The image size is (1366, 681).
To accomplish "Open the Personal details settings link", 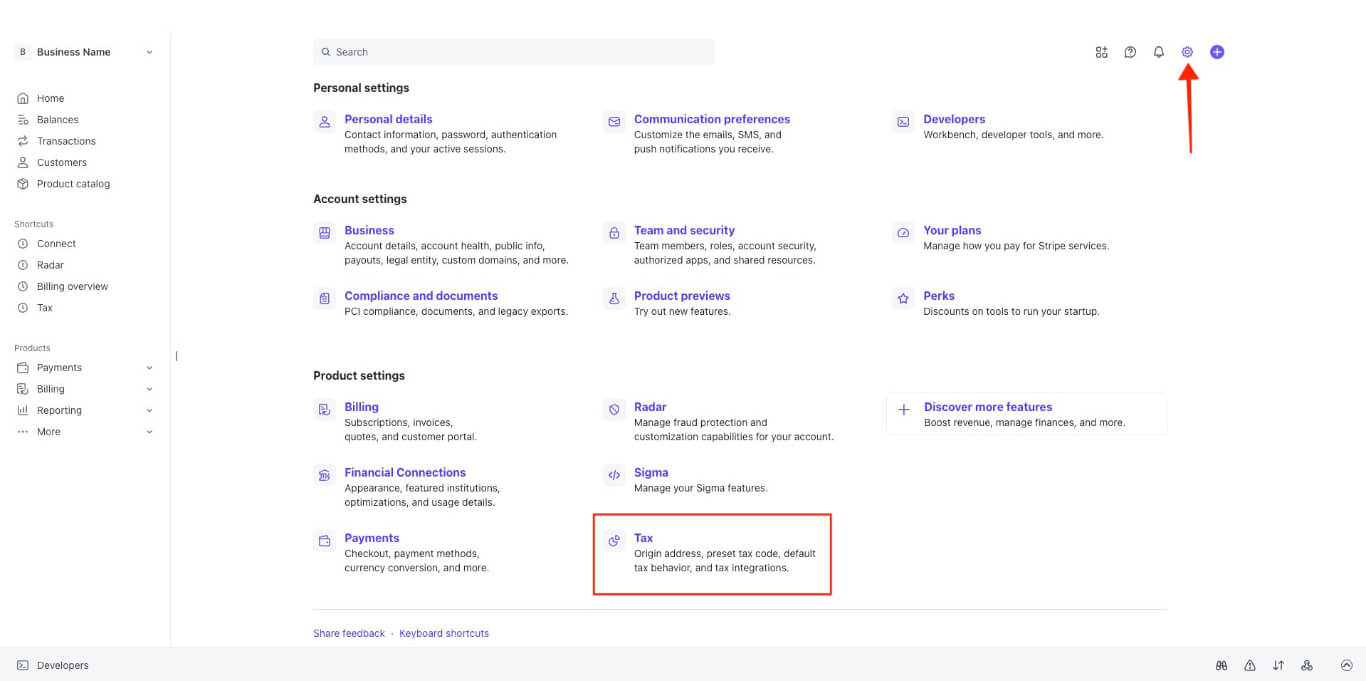I will coord(388,119).
